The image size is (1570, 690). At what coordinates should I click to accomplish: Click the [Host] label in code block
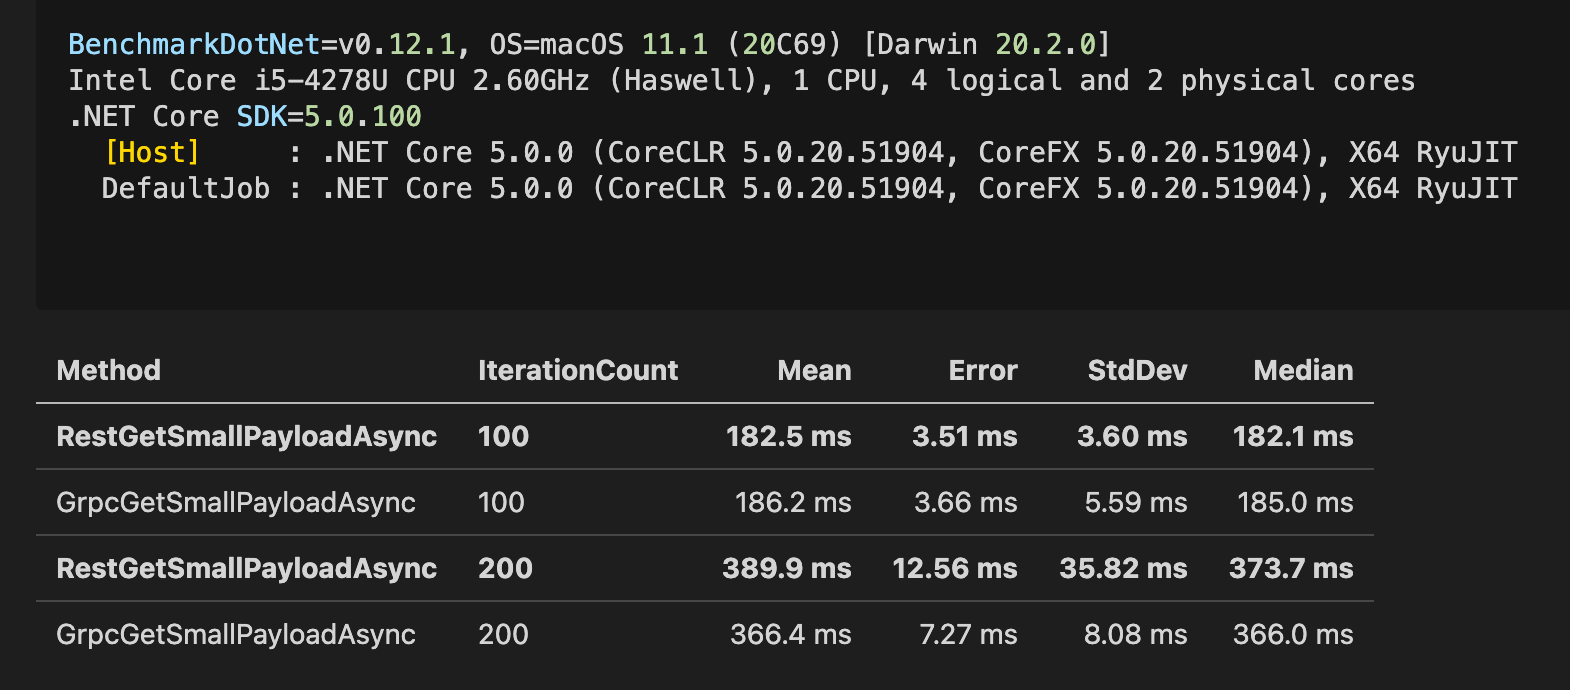(x=152, y=152)
